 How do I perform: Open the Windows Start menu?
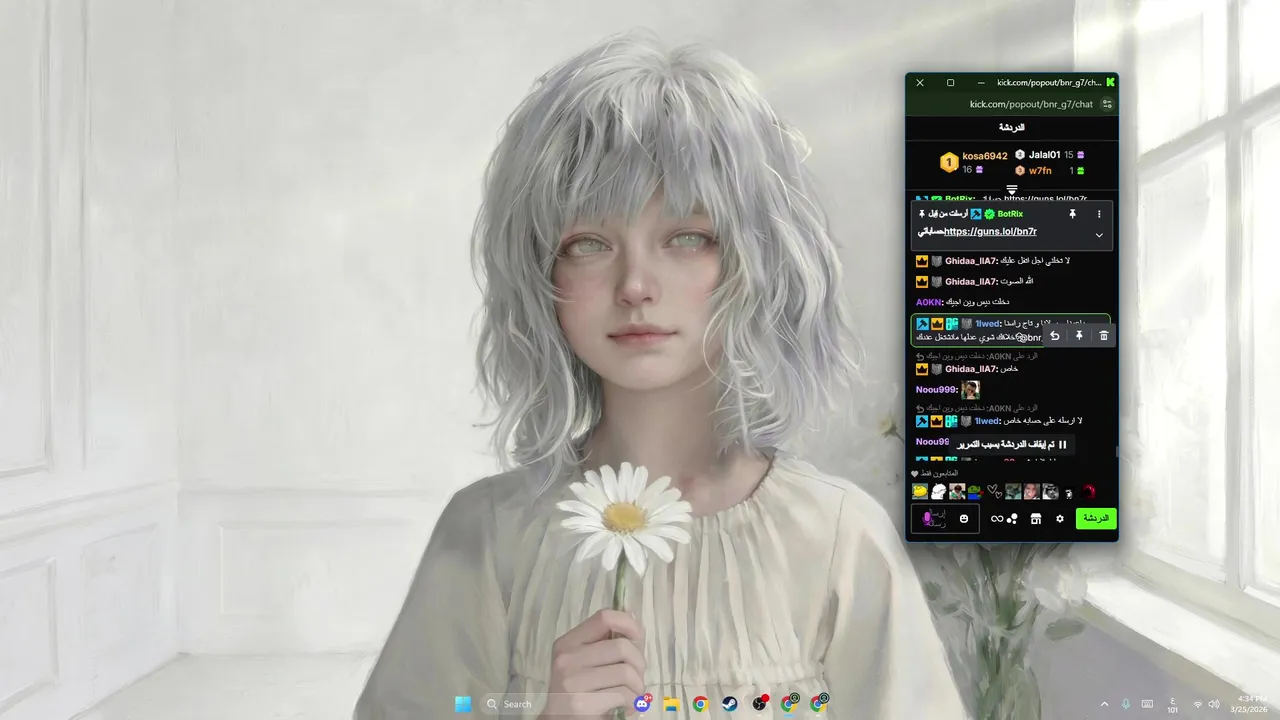tap(463, 704)
